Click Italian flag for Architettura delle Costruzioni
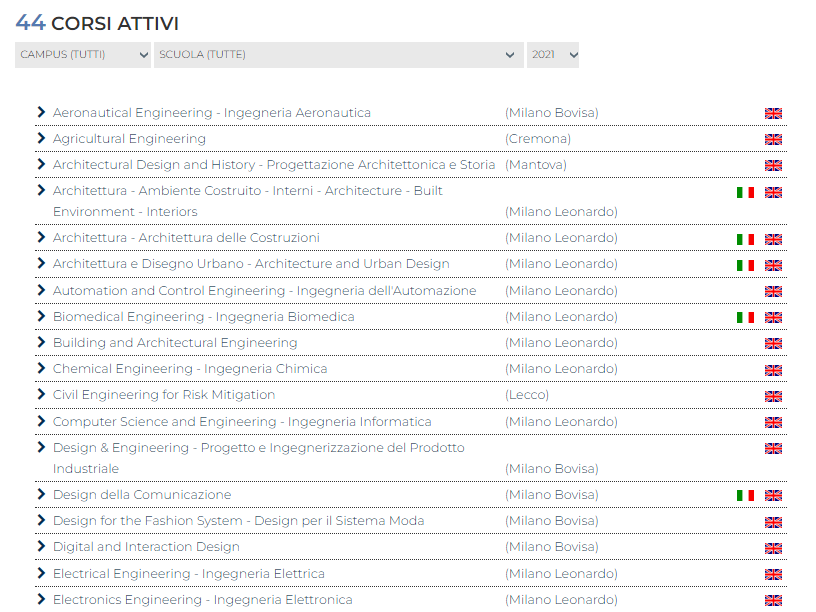 tap(745, 239)
